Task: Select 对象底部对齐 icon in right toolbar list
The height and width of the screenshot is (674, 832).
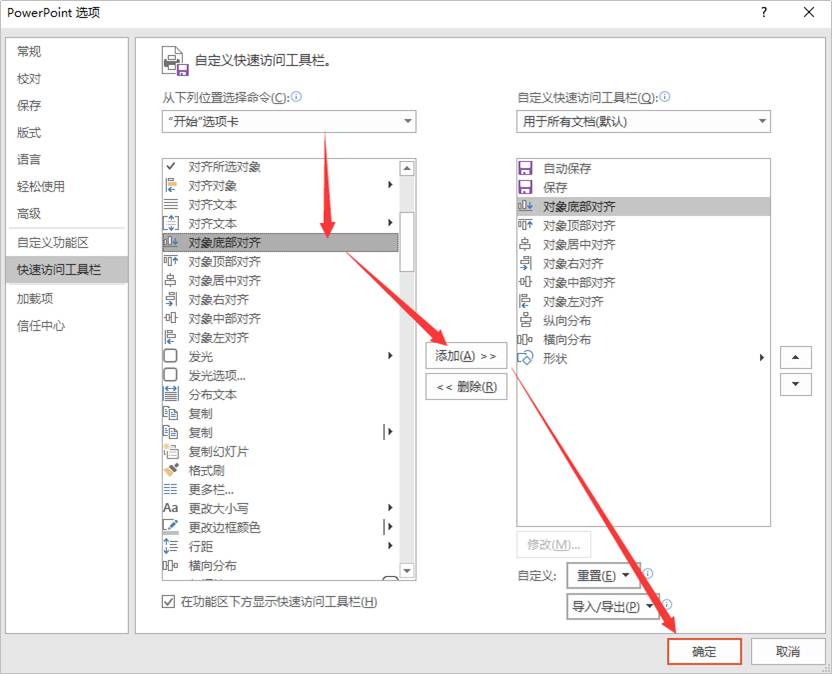Action: [x=525, y=206]
